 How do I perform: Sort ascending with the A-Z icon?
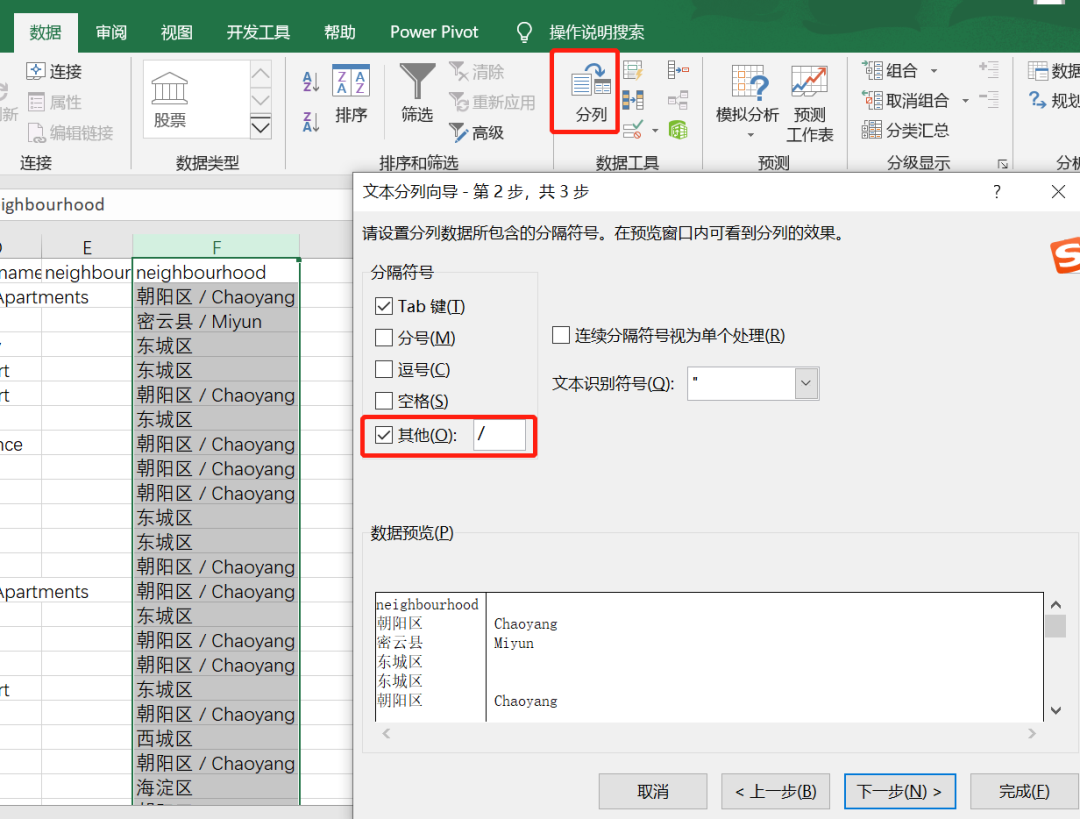pos(311,82)
